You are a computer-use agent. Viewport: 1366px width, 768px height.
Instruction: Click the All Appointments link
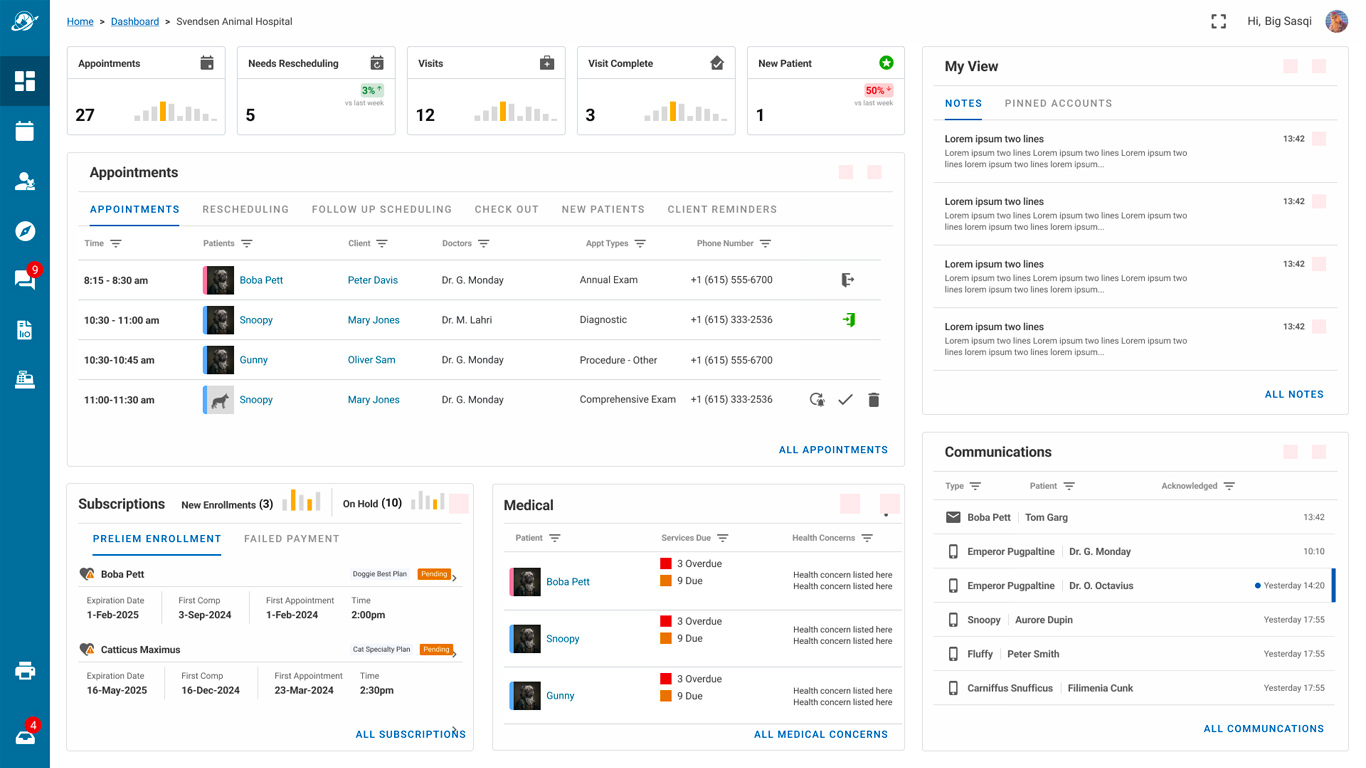(x=833, y=450)
